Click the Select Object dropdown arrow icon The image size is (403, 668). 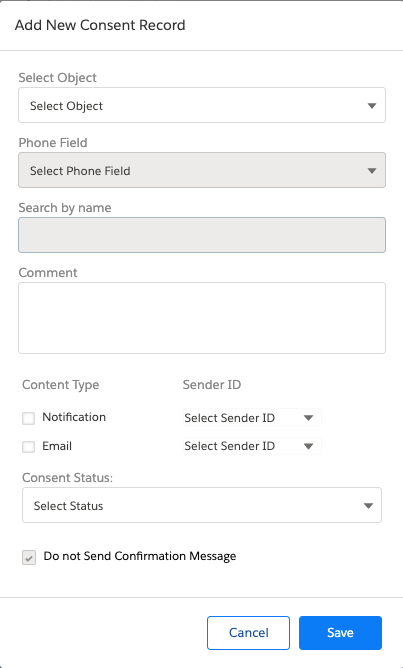point(371,106)
